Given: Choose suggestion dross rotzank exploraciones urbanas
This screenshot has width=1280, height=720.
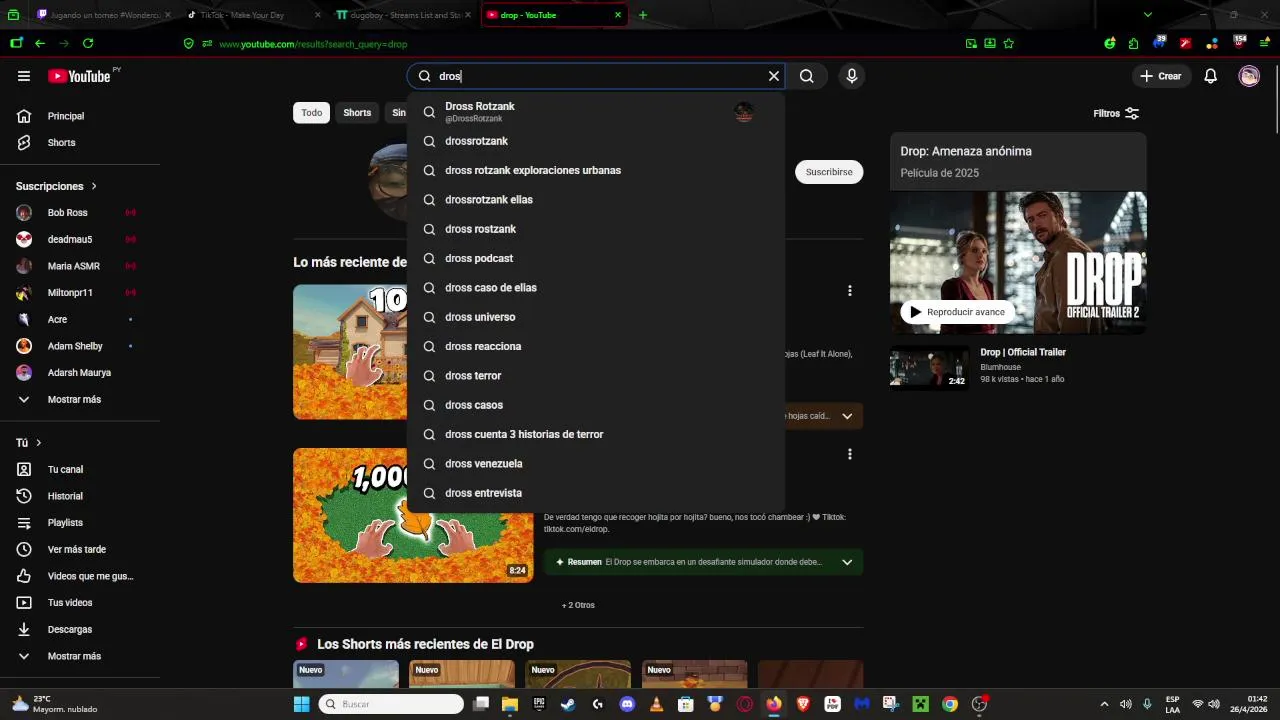Looking at the screenshot, I should pyautogui.click(x=596, y=170).
